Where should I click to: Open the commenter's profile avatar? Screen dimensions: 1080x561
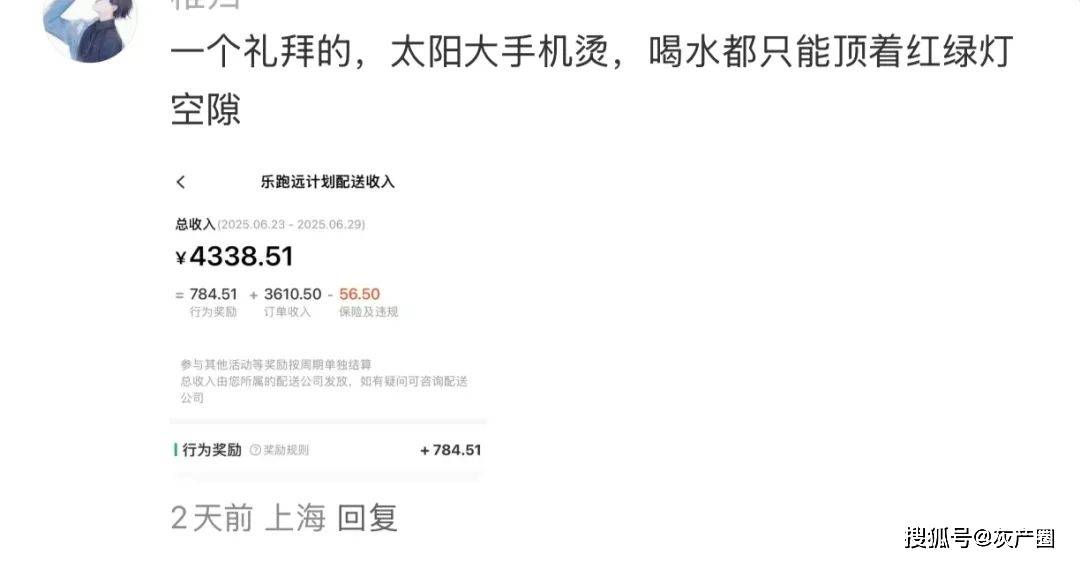pyautogui.click(x=90, y=29)
